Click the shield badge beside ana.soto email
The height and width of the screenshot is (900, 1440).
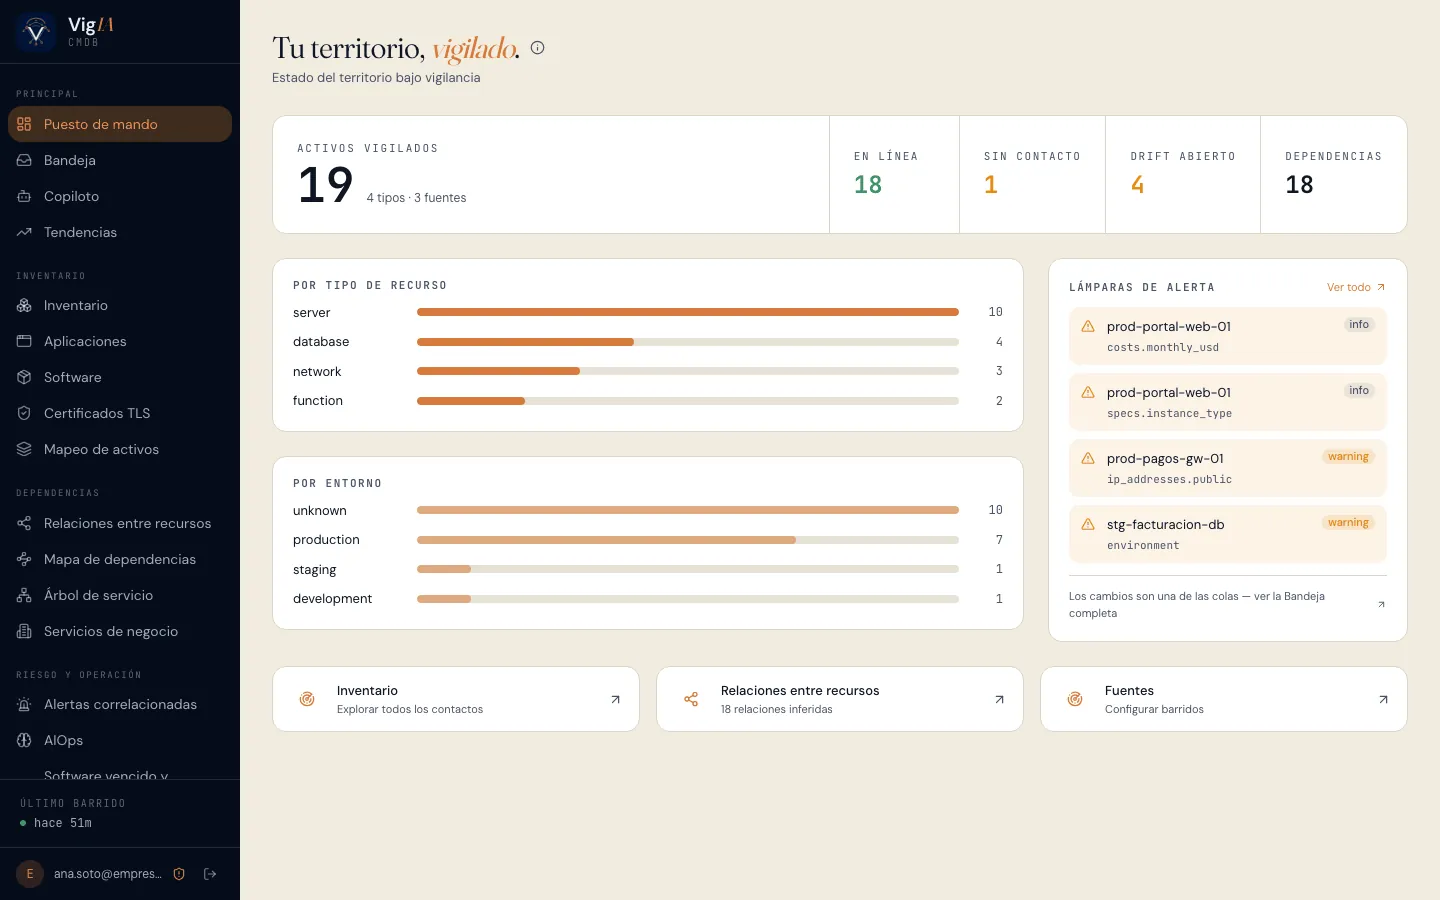click(179, 874)
